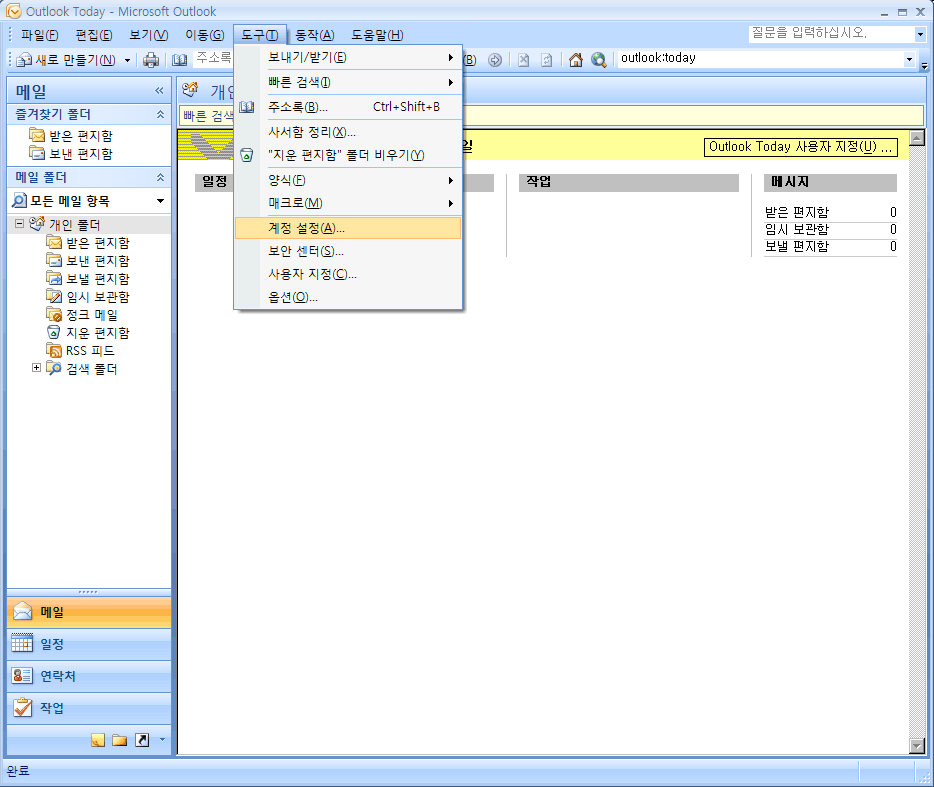This screenshot has width=934, height=787.
Task: Open 보낼 편지함 link in 메시지 list
Action: click(x=797, y=247)
